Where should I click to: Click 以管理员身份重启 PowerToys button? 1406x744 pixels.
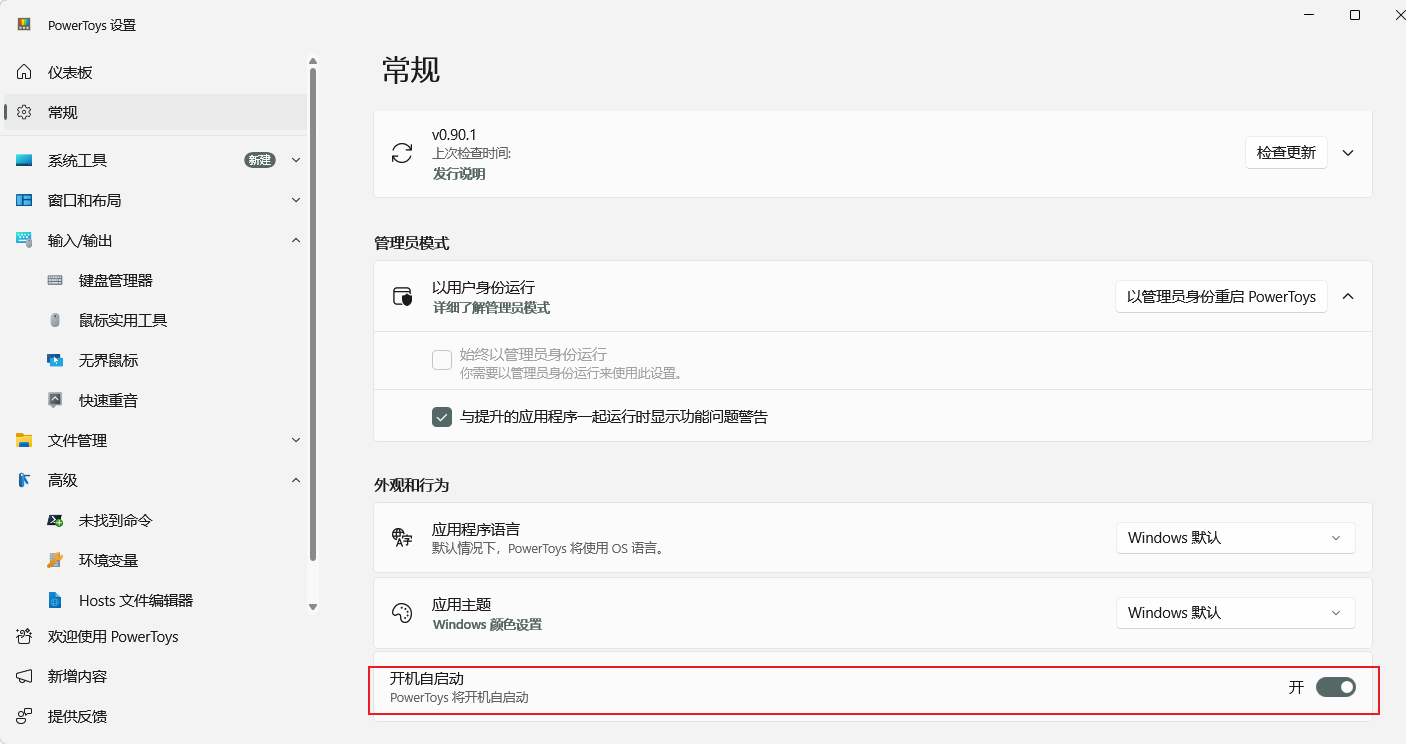click(x=1221, y=297)
